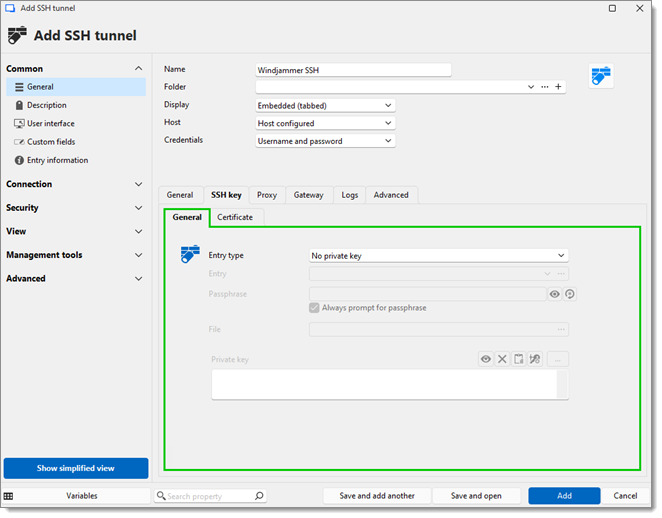Expand the Security section in sidebar
Image resolution: width=662 pixels, height=518 pixels.
click(x=75, y=208)
